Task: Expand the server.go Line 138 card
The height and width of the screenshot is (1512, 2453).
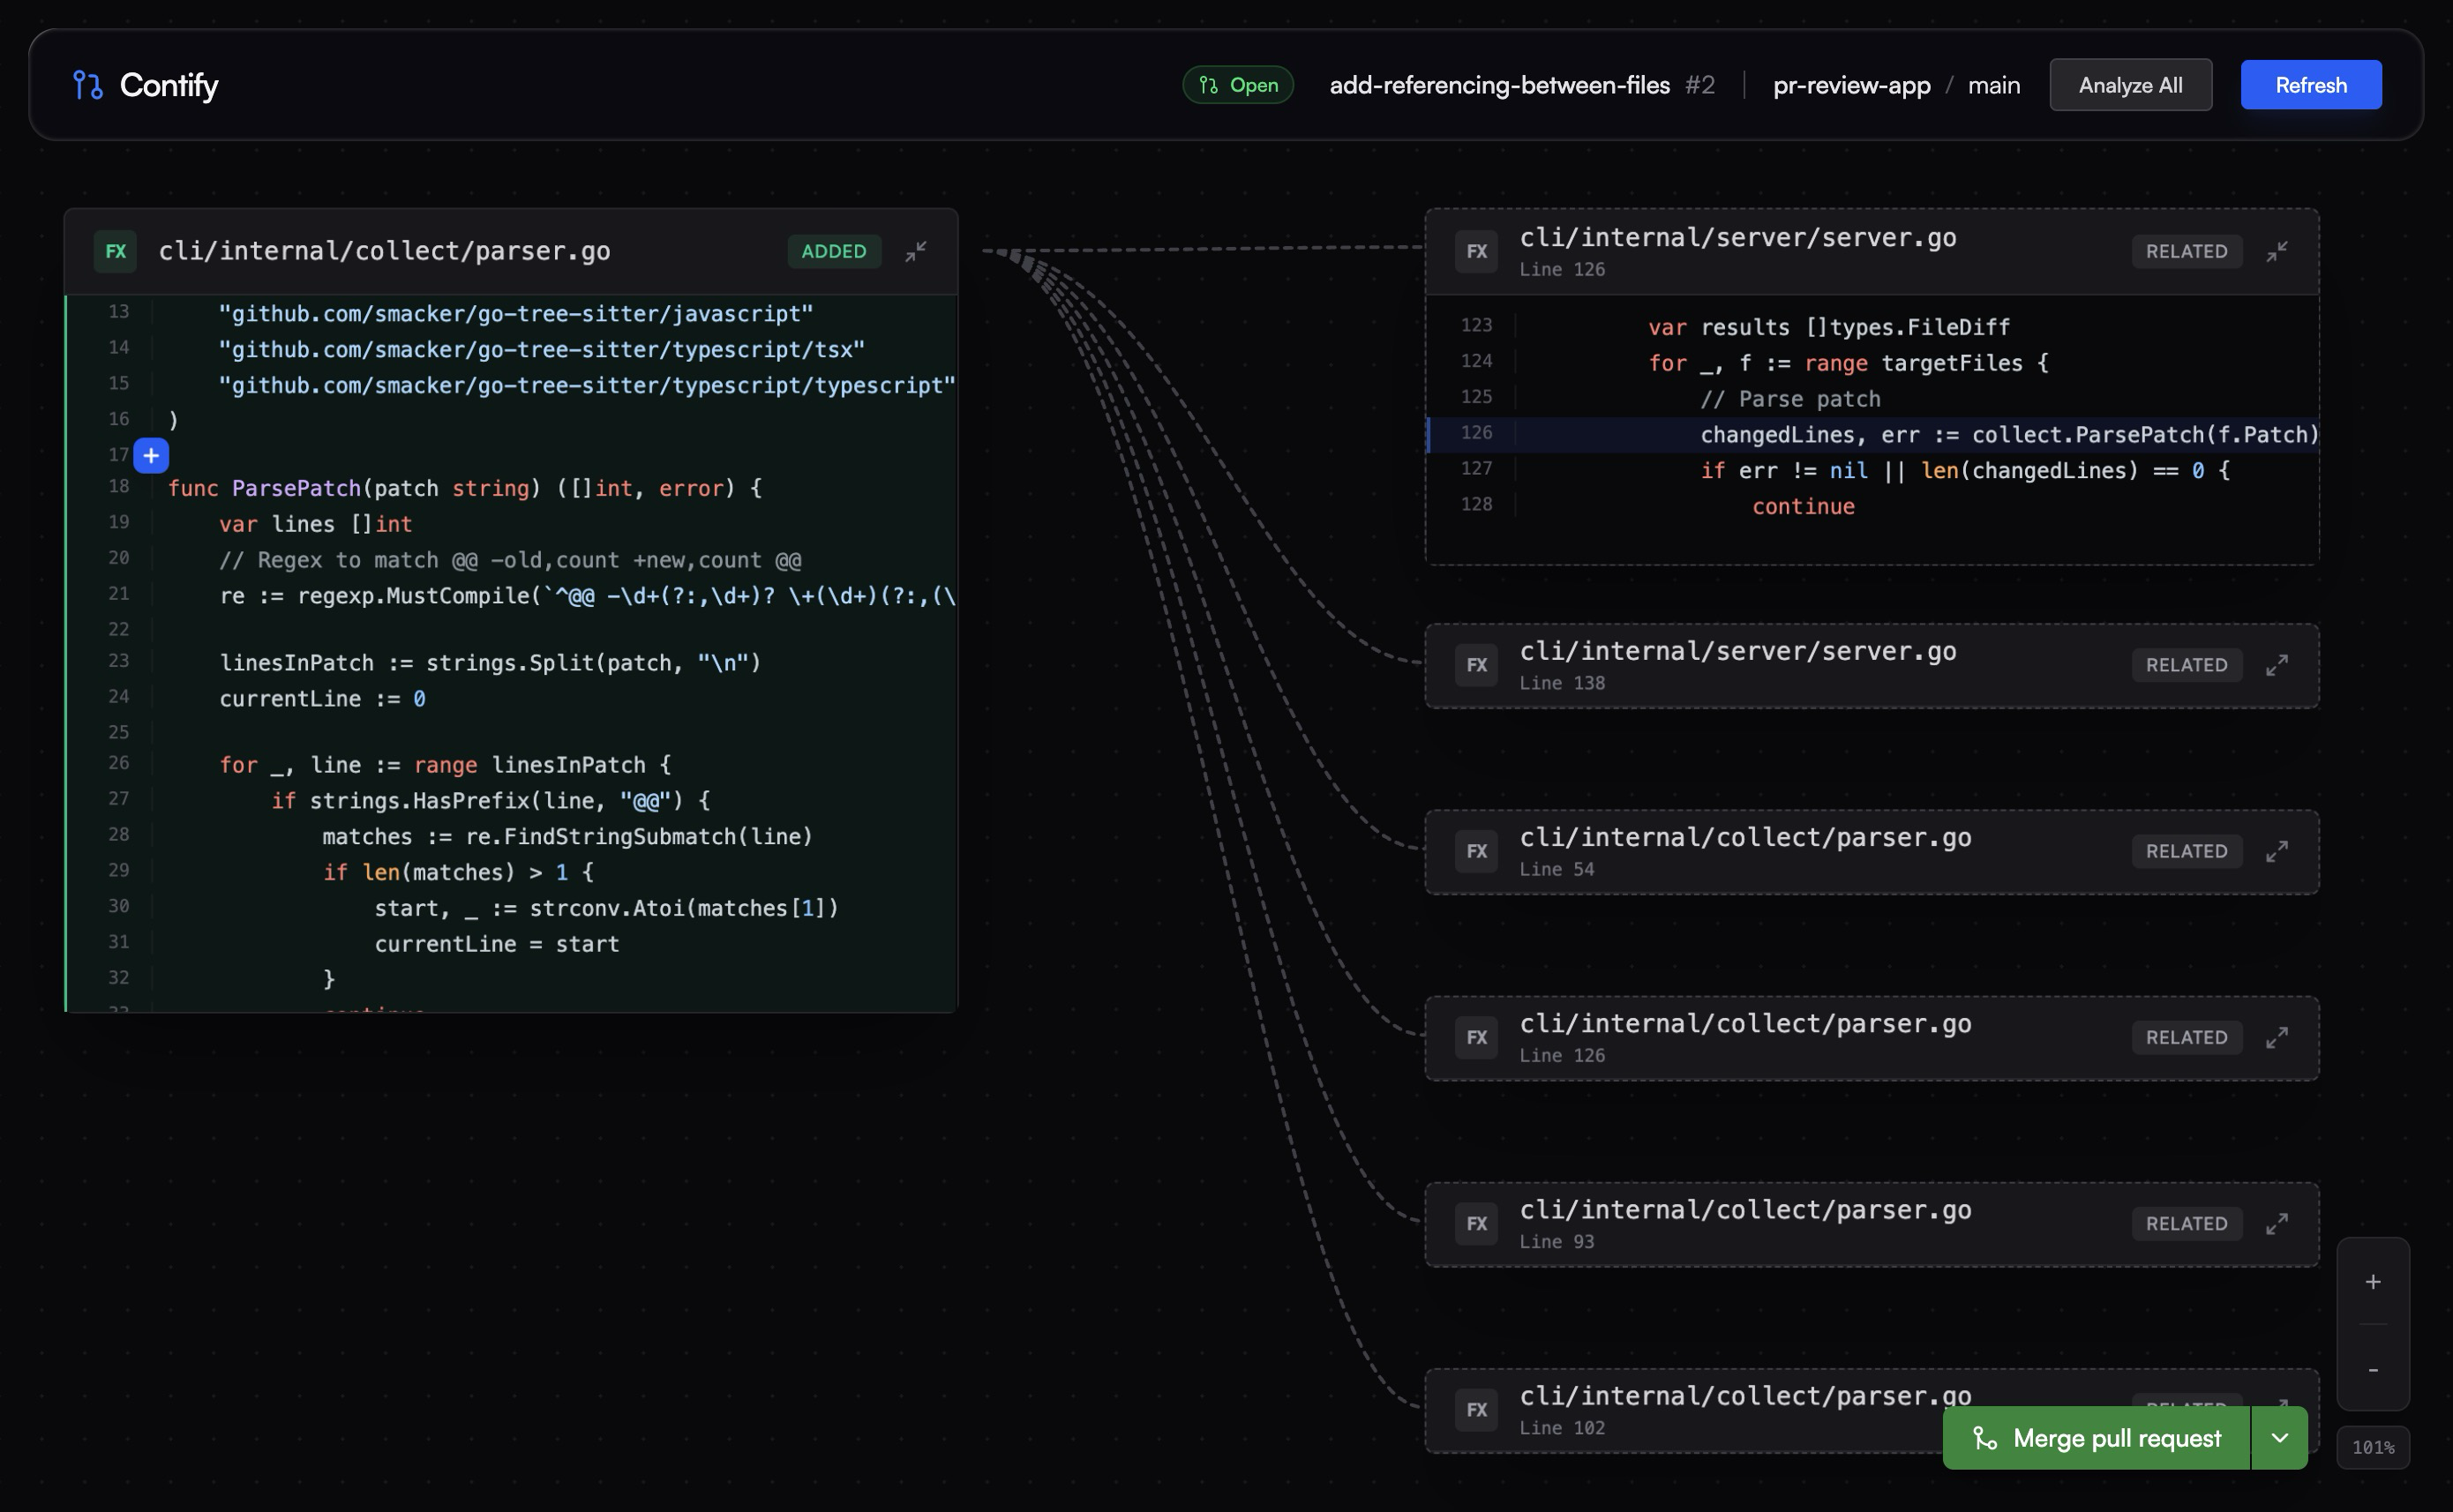Action: (2276, 666)
